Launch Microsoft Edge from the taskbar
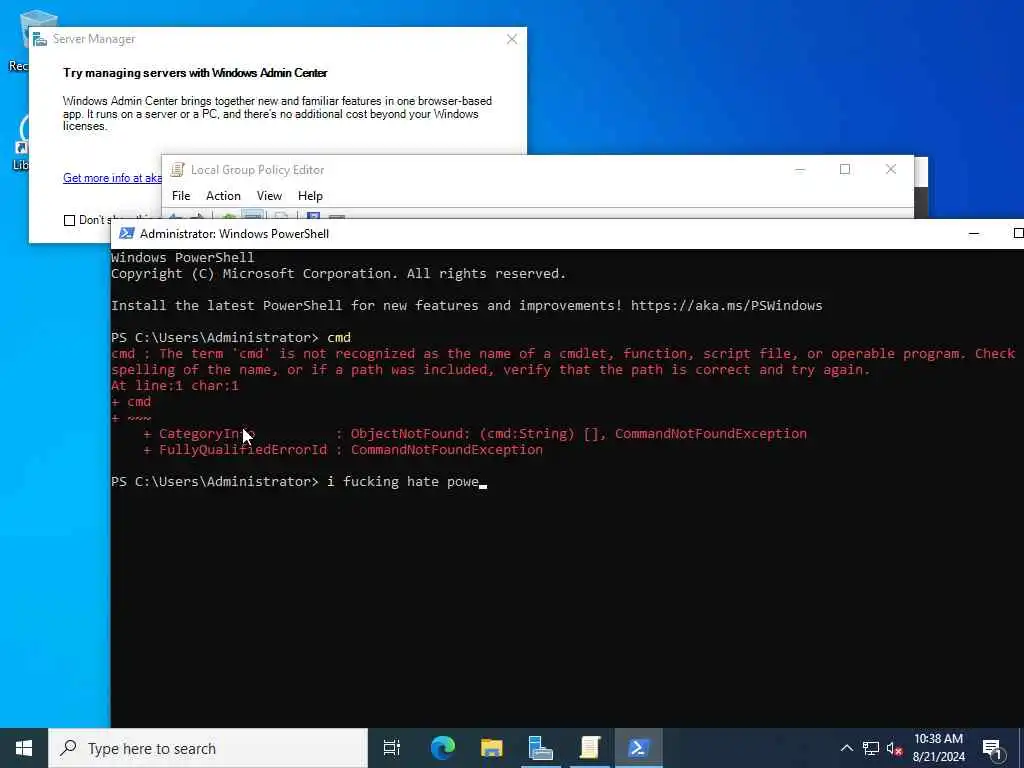 point(442,748)
